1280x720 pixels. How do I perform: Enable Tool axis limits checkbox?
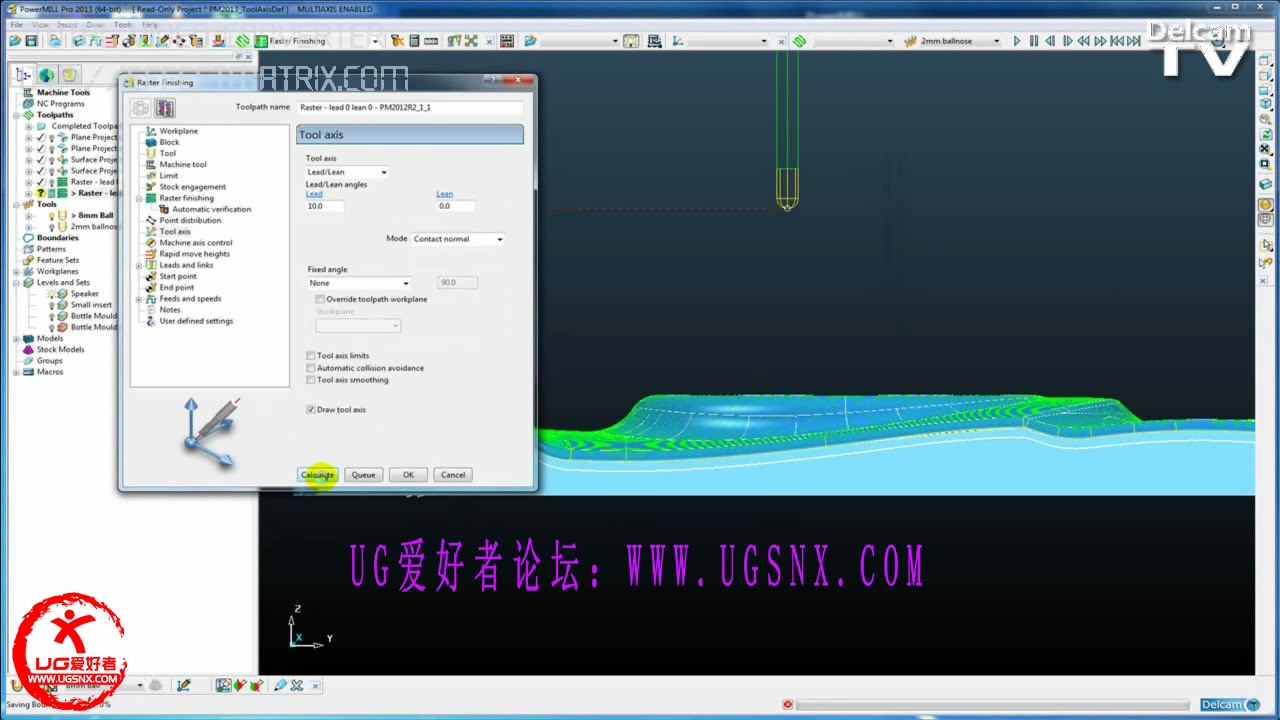311,355
